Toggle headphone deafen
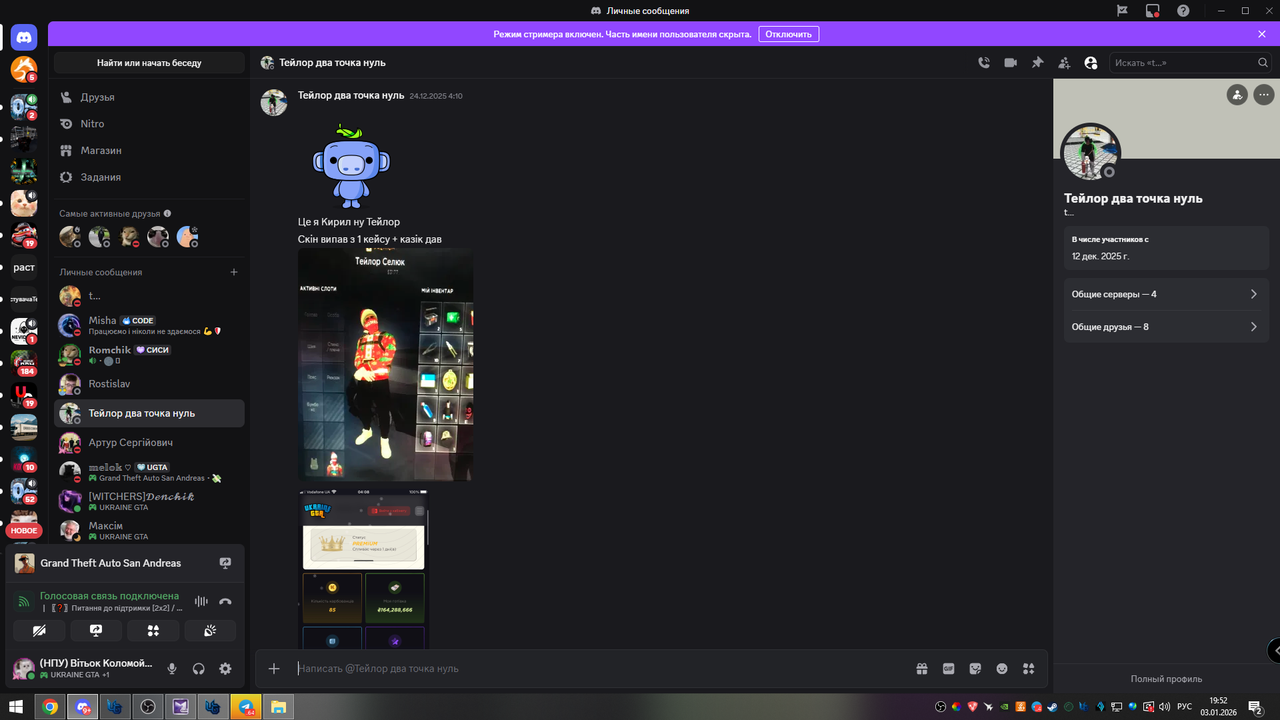 click(x=198, y=669)
